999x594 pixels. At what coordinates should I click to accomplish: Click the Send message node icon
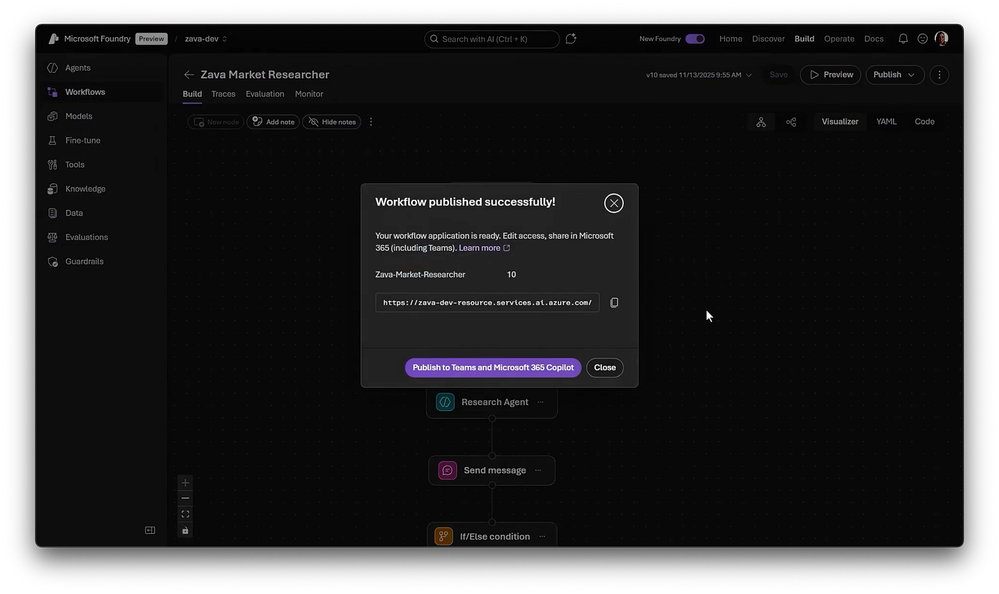pos(447,470)
